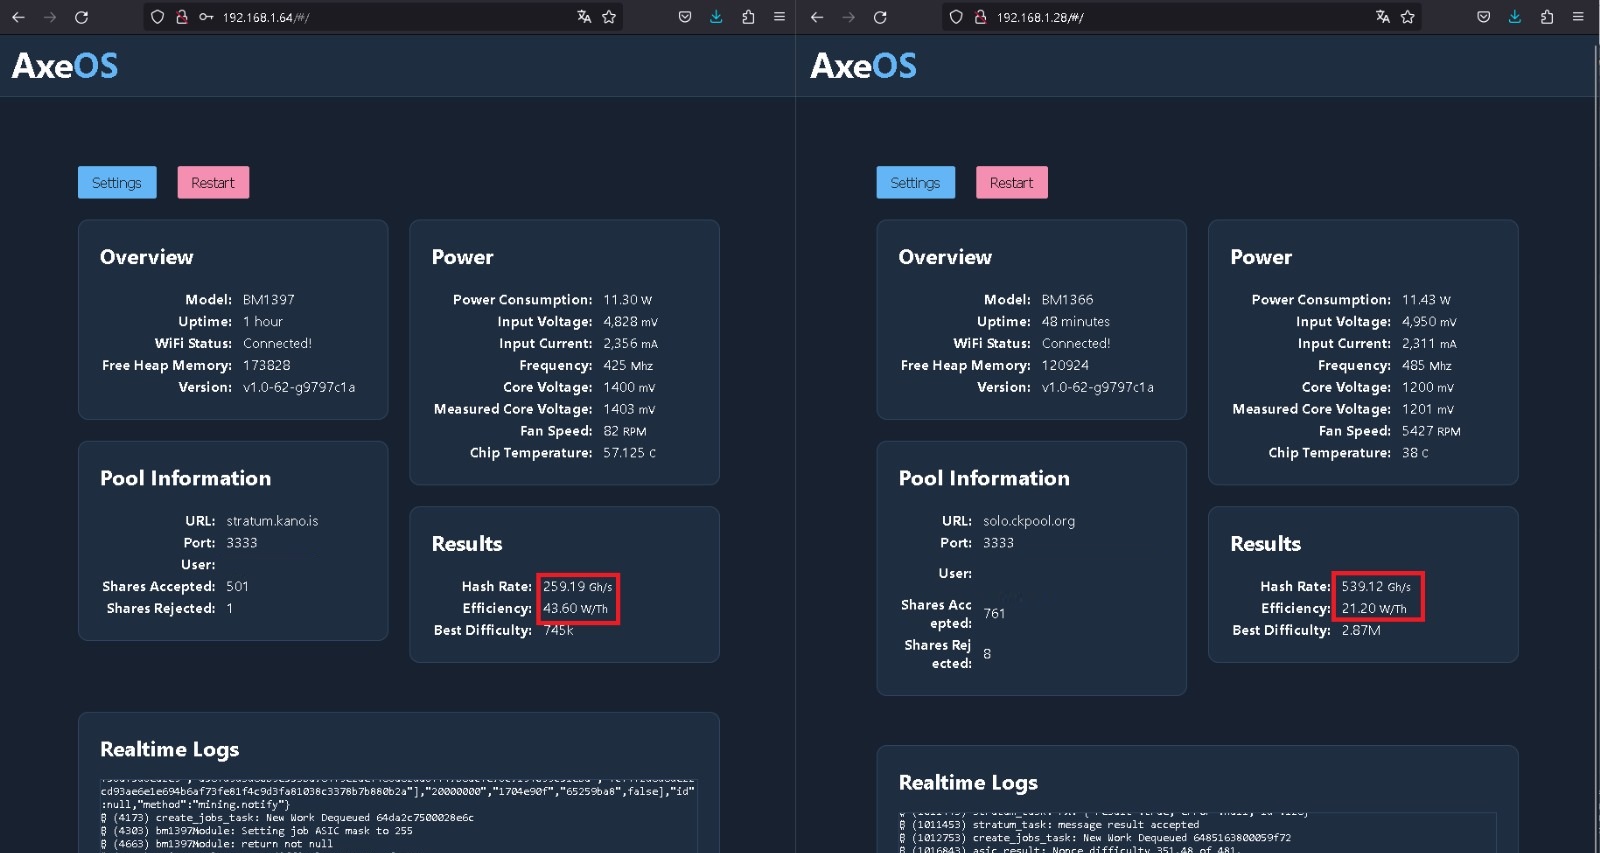Open extensions in the left browser
The width and height of the screenshot is (1600, 853).
748,17
